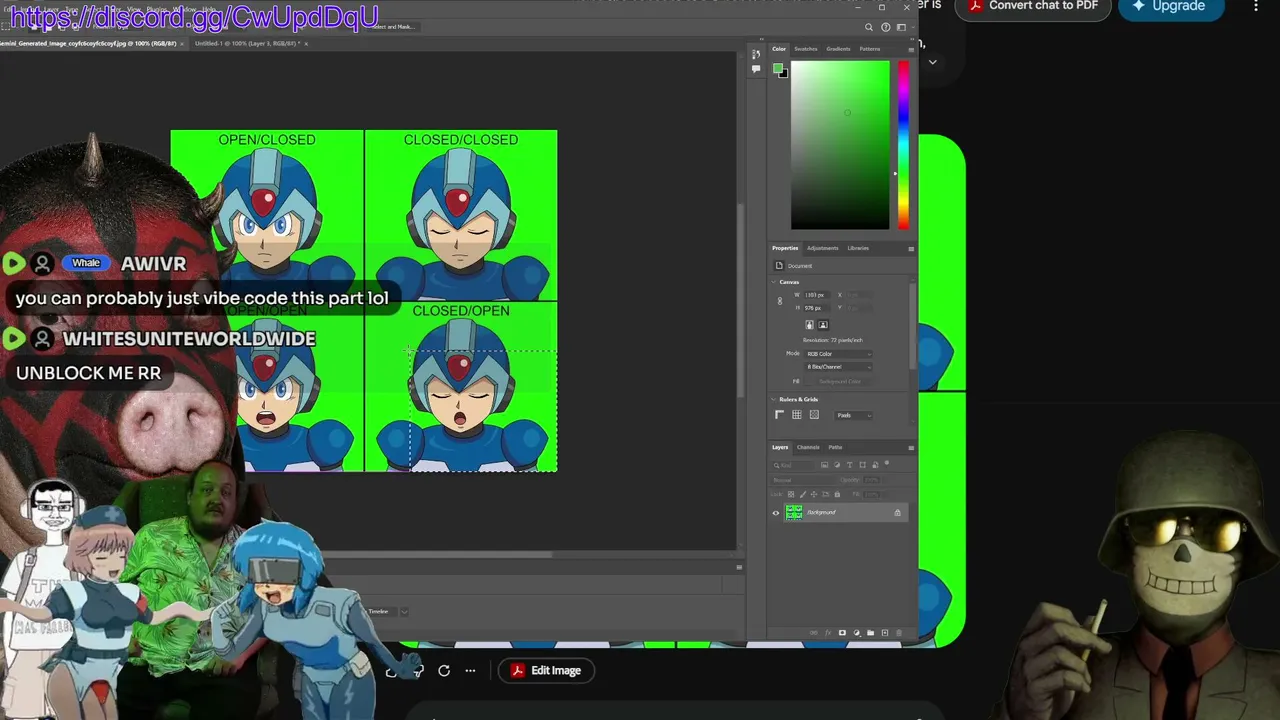Select the Untitled-1 document tab
The width and height of the screenshot is (1280, 720).
click(x=249, y=44)
